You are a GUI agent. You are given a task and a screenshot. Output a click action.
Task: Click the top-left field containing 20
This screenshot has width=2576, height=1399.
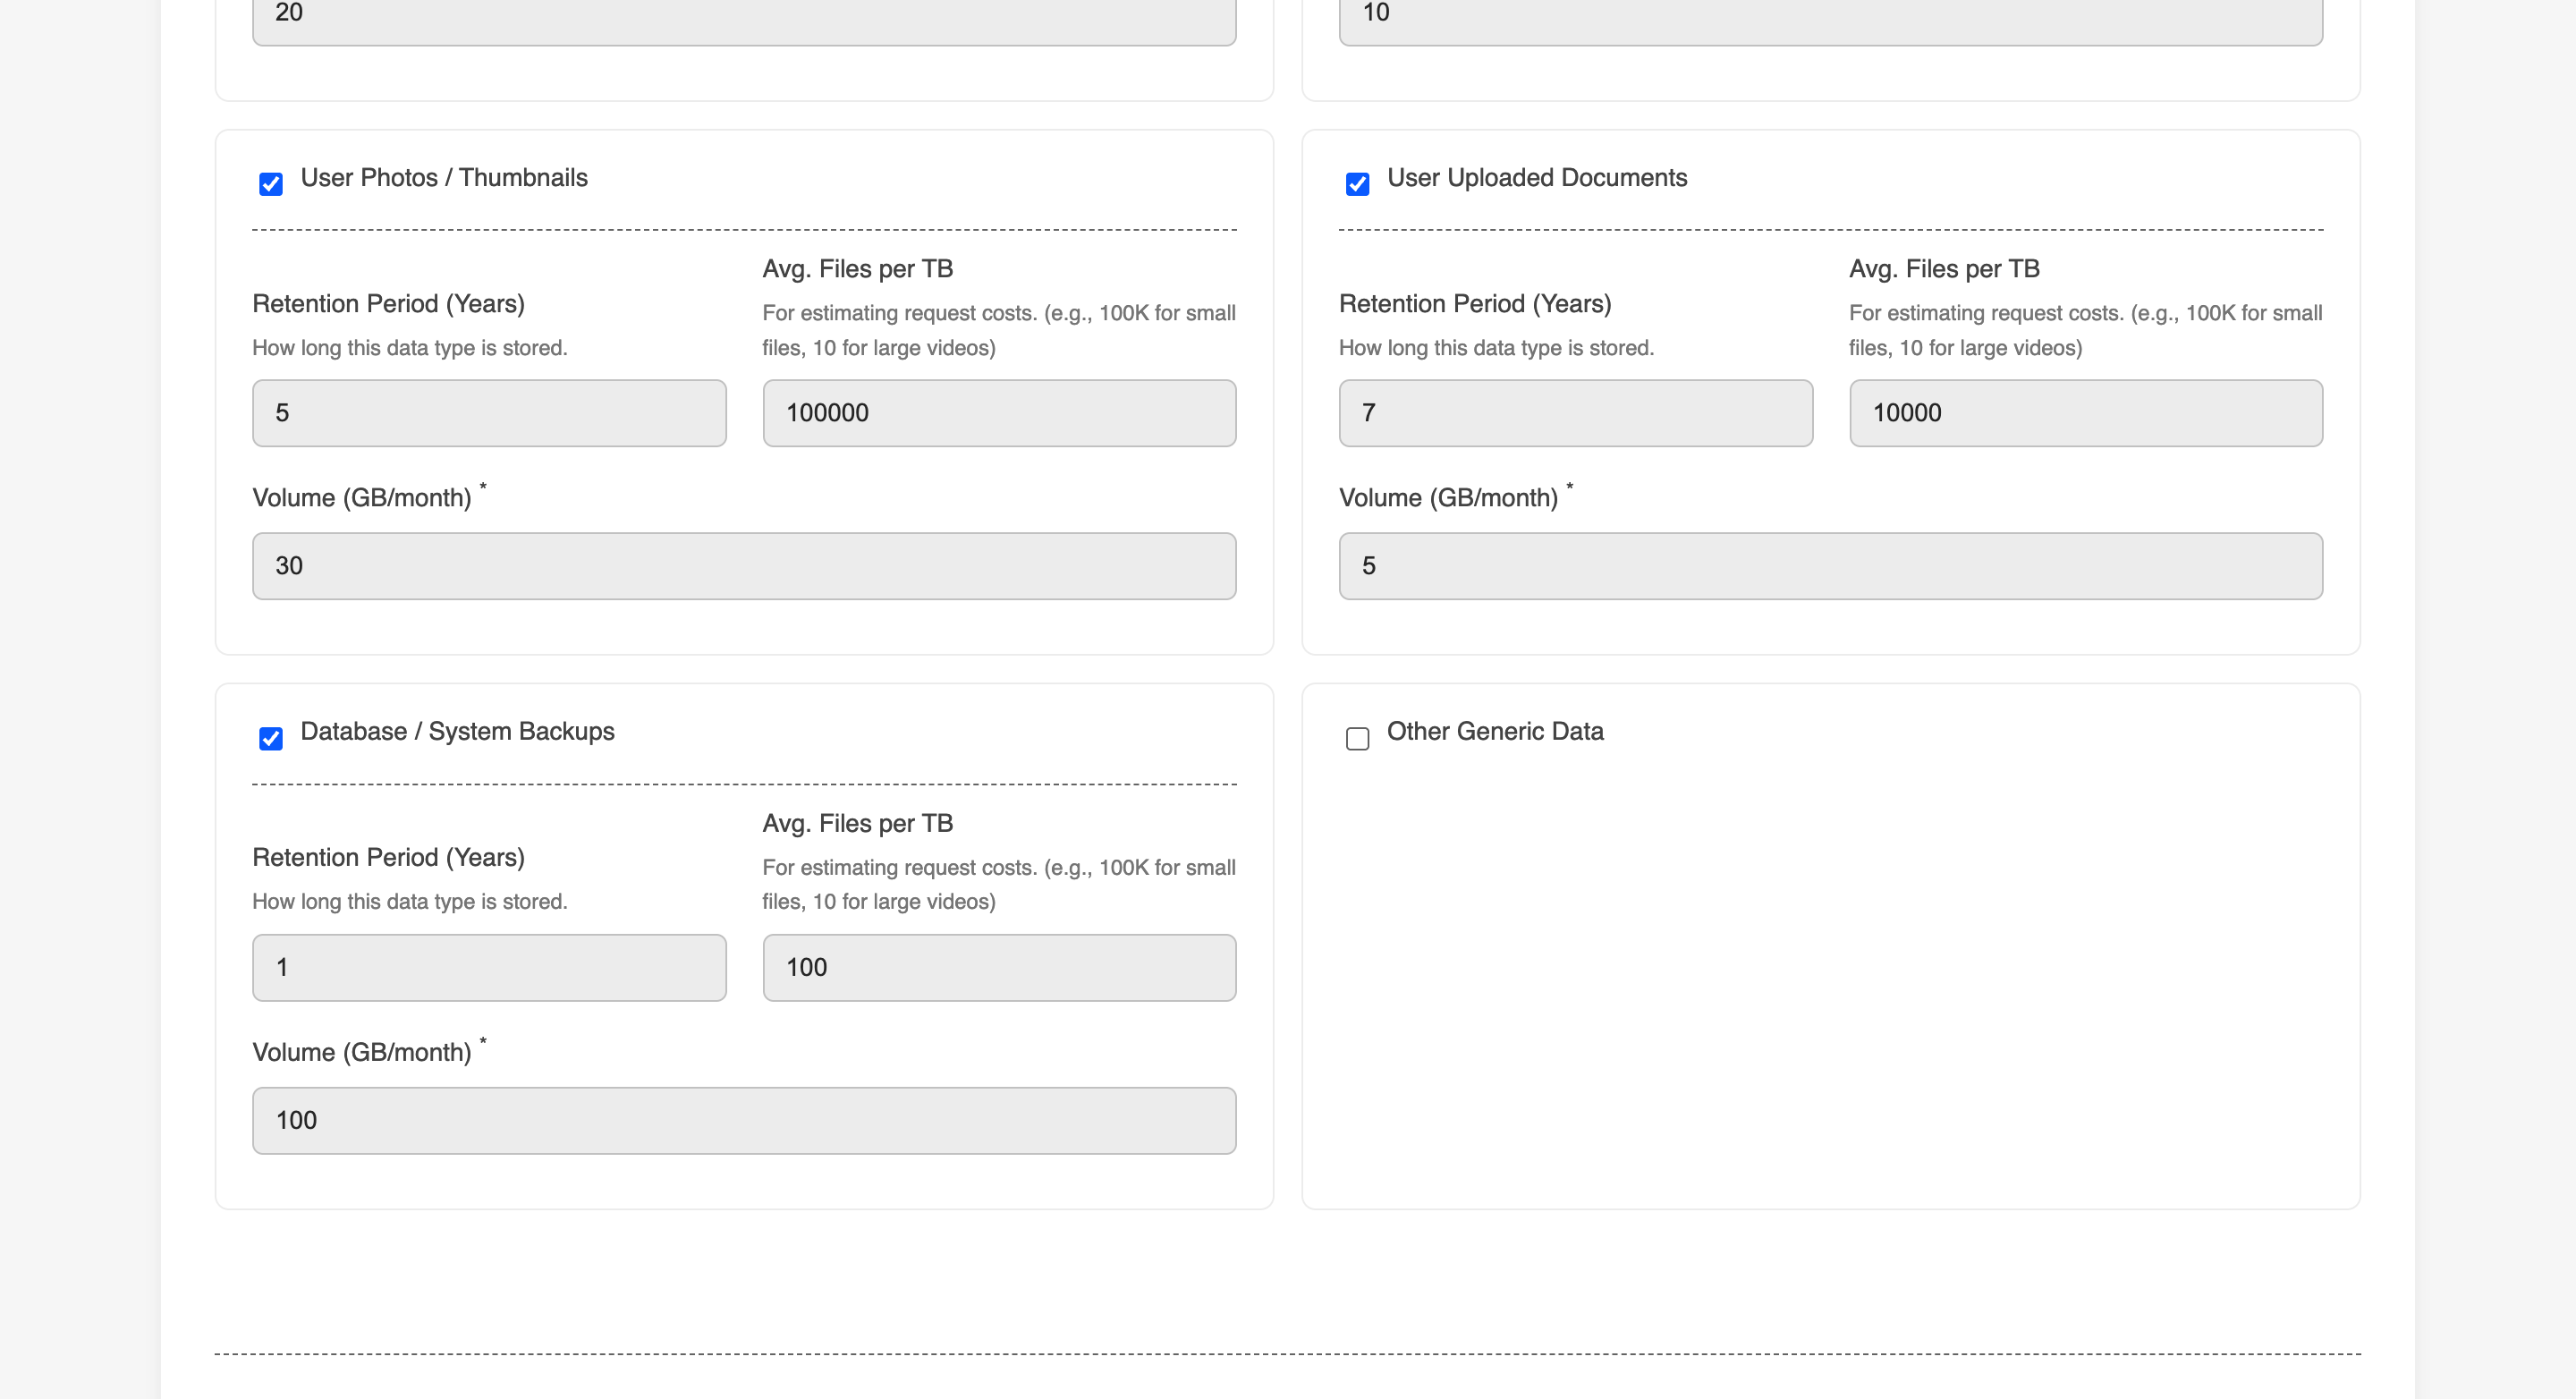pyautogui.click(x=743, y=16)
